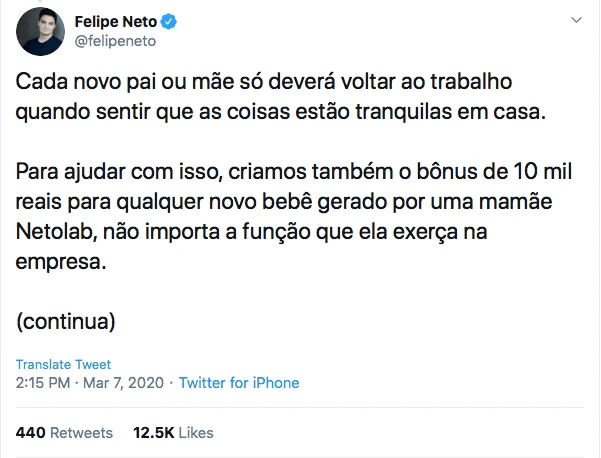This screenshot has width=601, height=458.
Task: Click the 12.5K like count number
Action: (153, 434)
